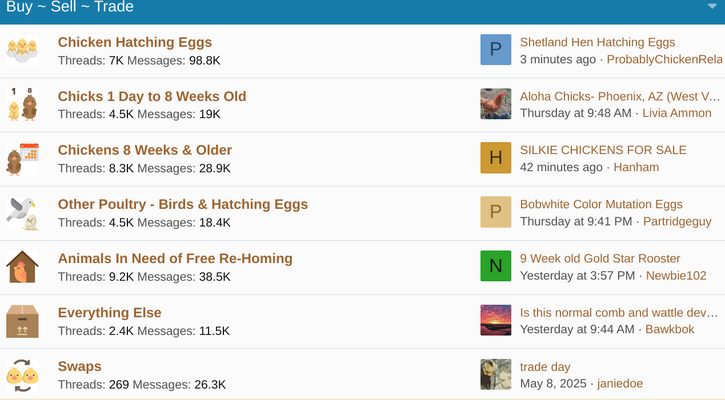
Task: Open Animals In Need of Free Re-Homing
Action: [175, 258]
